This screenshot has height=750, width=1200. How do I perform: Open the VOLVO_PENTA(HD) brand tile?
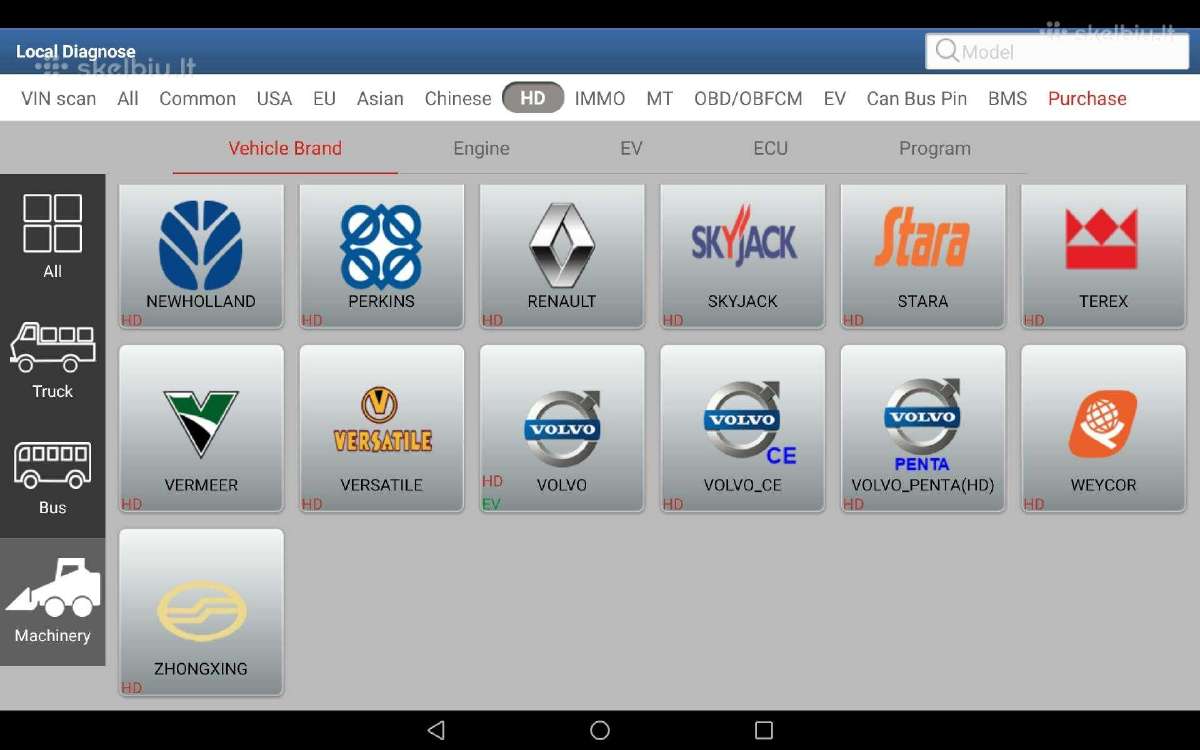(922, 428)
